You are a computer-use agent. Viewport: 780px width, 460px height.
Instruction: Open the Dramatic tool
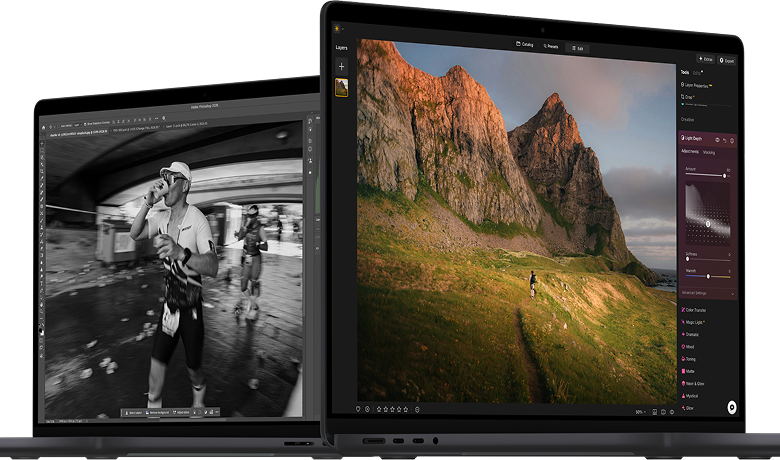click(690, 334)
